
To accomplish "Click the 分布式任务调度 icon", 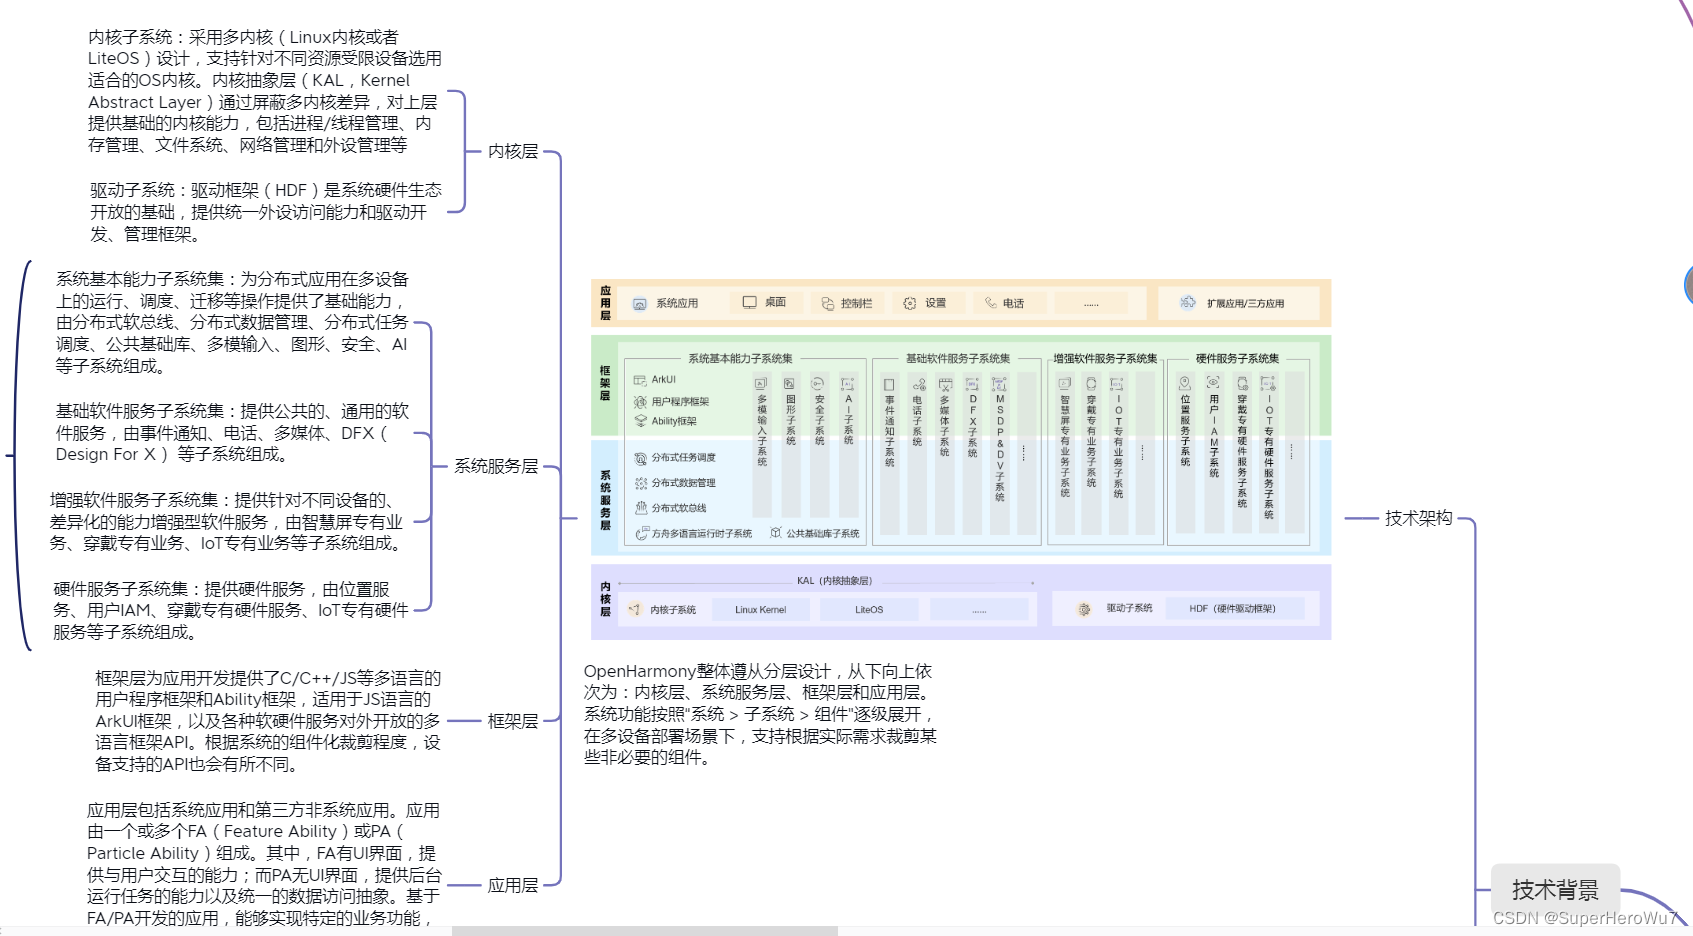I will click(641, 458).
